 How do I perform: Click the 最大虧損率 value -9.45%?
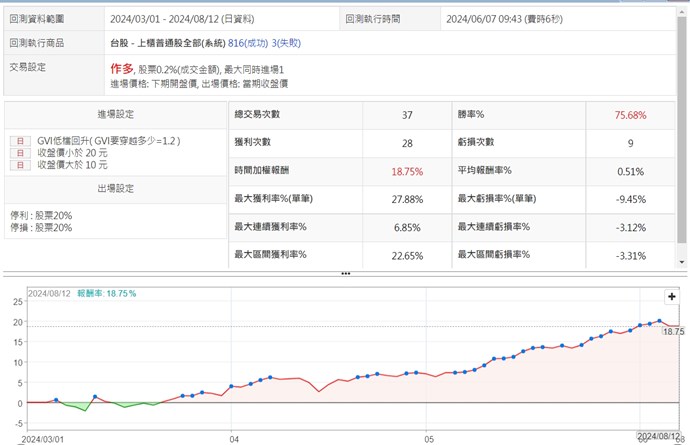pos(631,199)
